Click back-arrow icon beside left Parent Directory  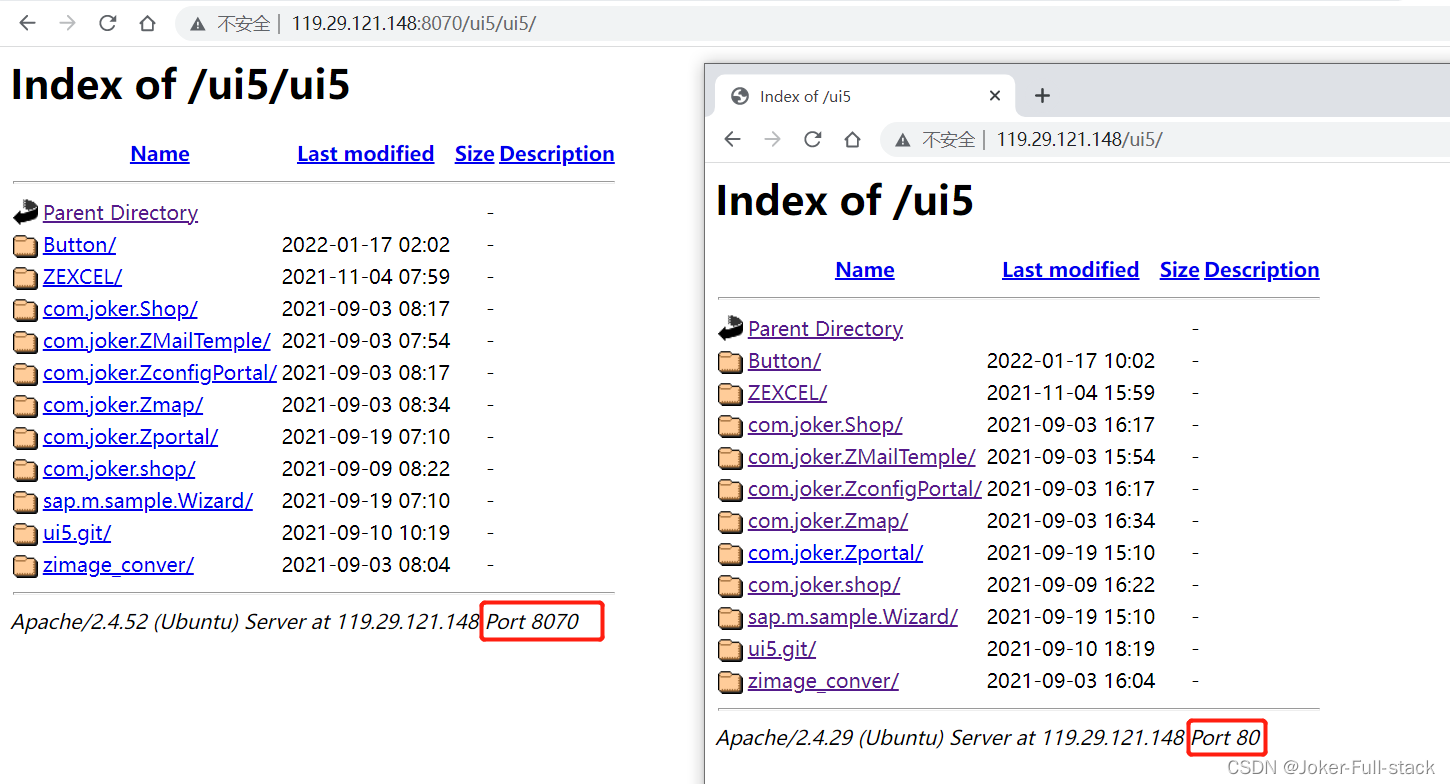click(x=25, y=213)
